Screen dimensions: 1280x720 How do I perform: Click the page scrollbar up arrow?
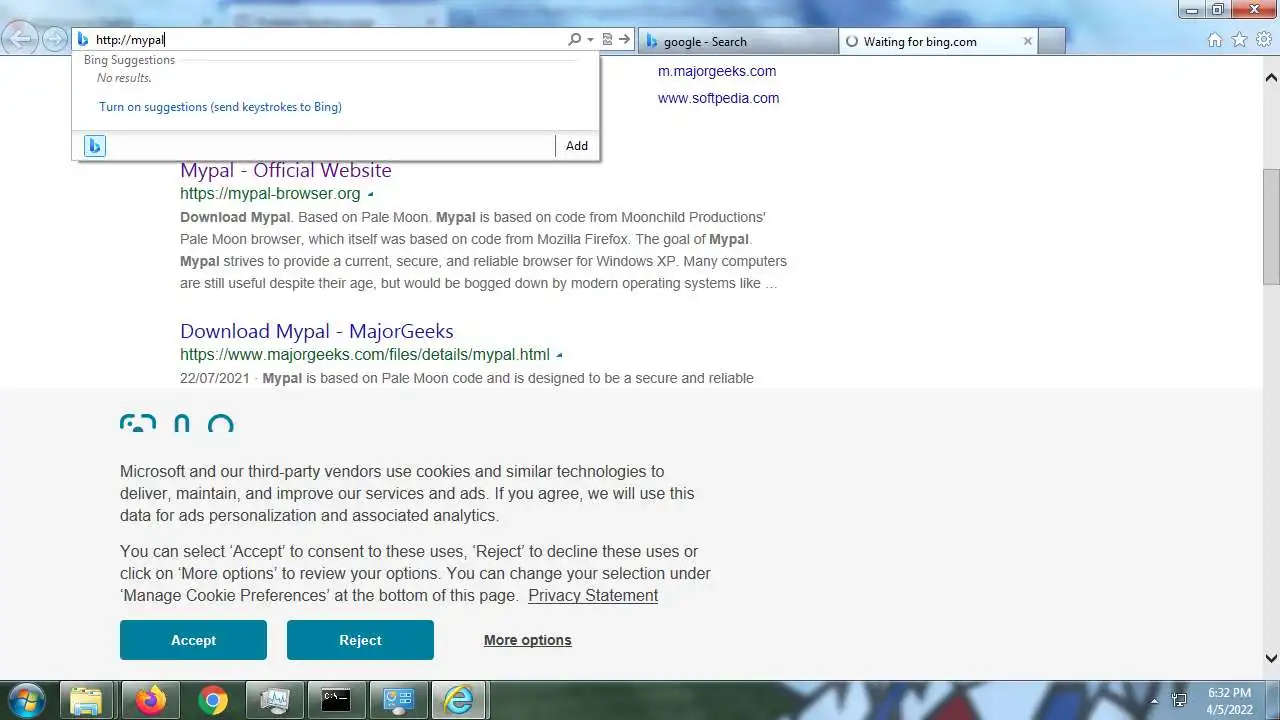pyautogui.click(x=1271, y=78)
